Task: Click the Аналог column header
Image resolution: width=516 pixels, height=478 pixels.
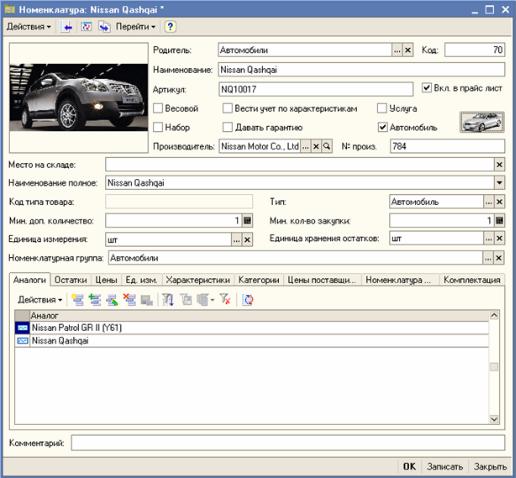Action: click(259, 315)
